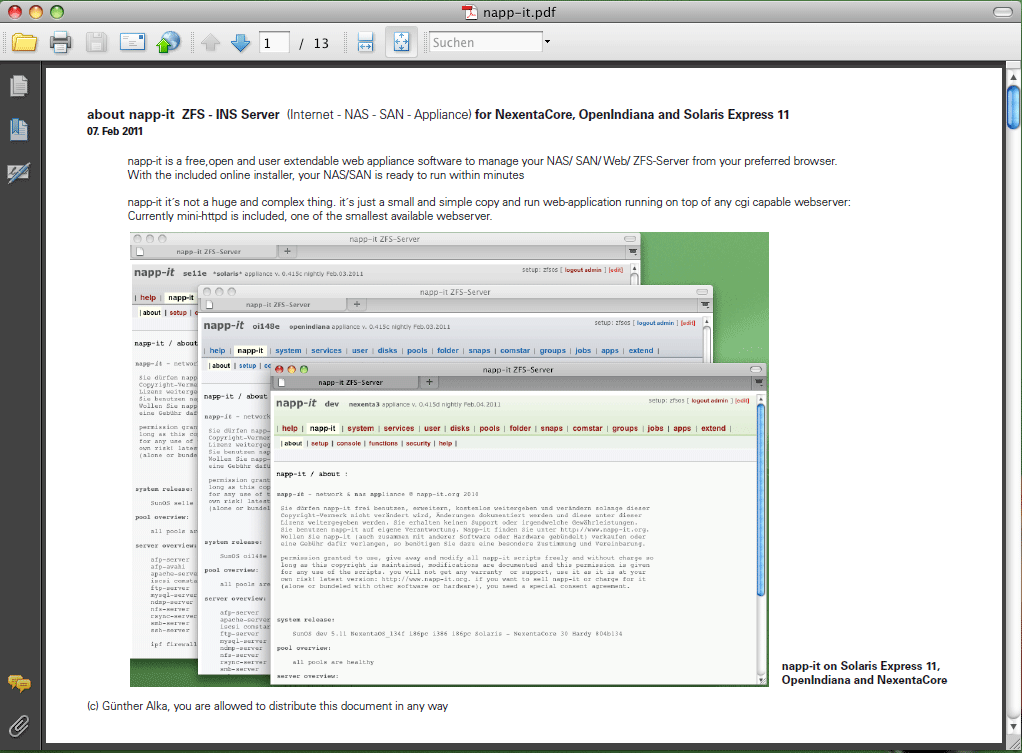Click the previous page up arrow
Screen dimensions: 1022x753
[x=210, y=43]
